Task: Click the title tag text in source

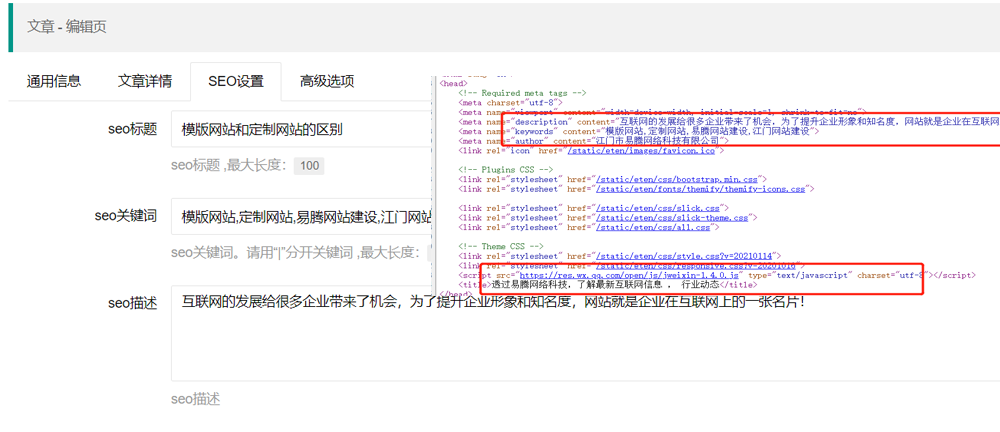Action: pyautogui.click(x=607, y=285)
